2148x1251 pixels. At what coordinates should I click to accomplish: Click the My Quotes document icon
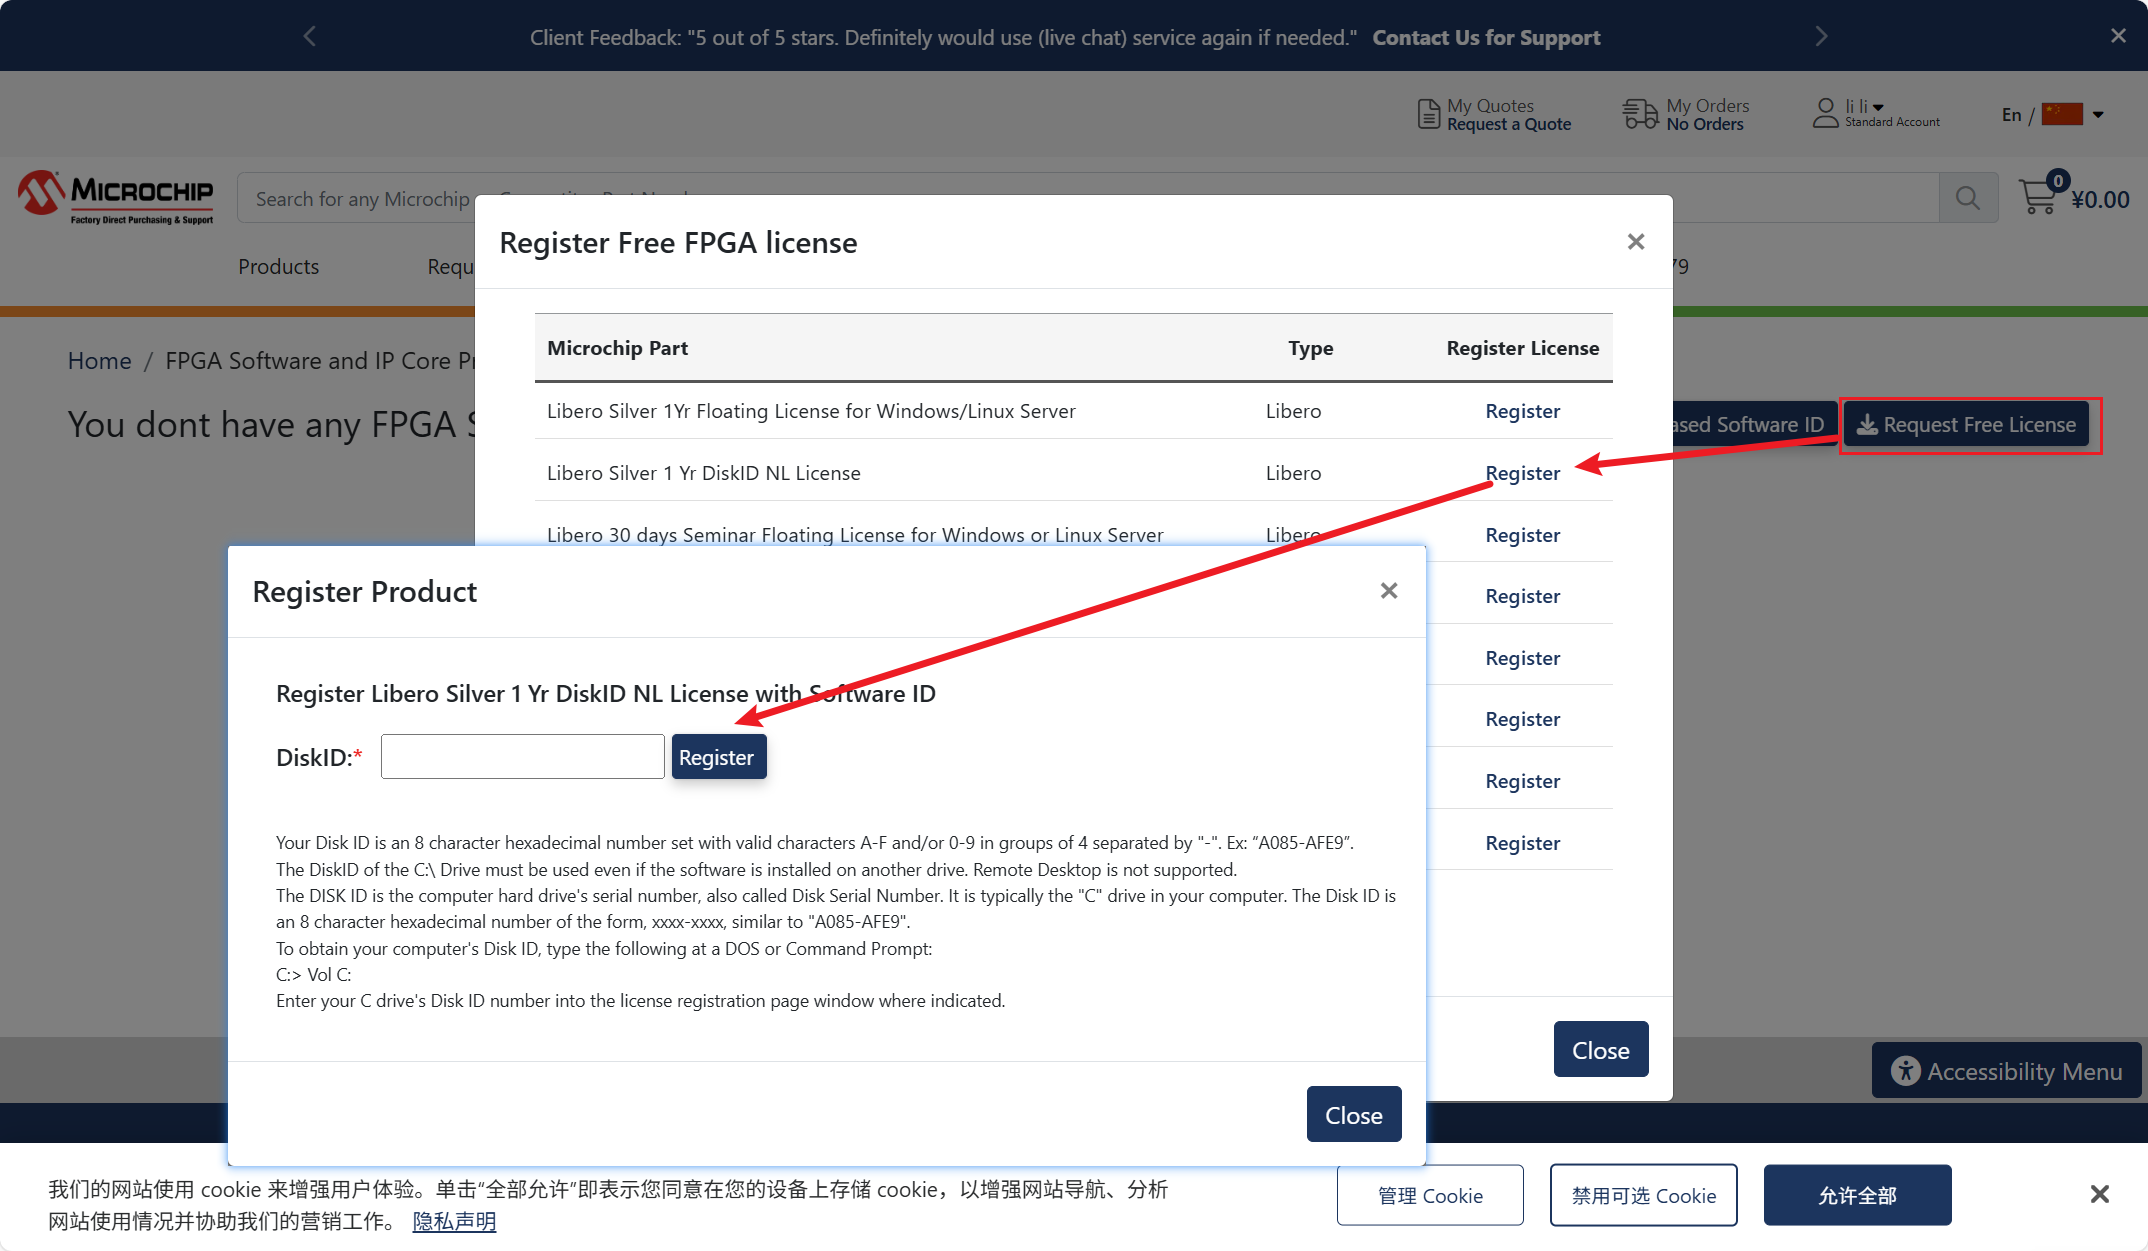[x=1428, y=114]
